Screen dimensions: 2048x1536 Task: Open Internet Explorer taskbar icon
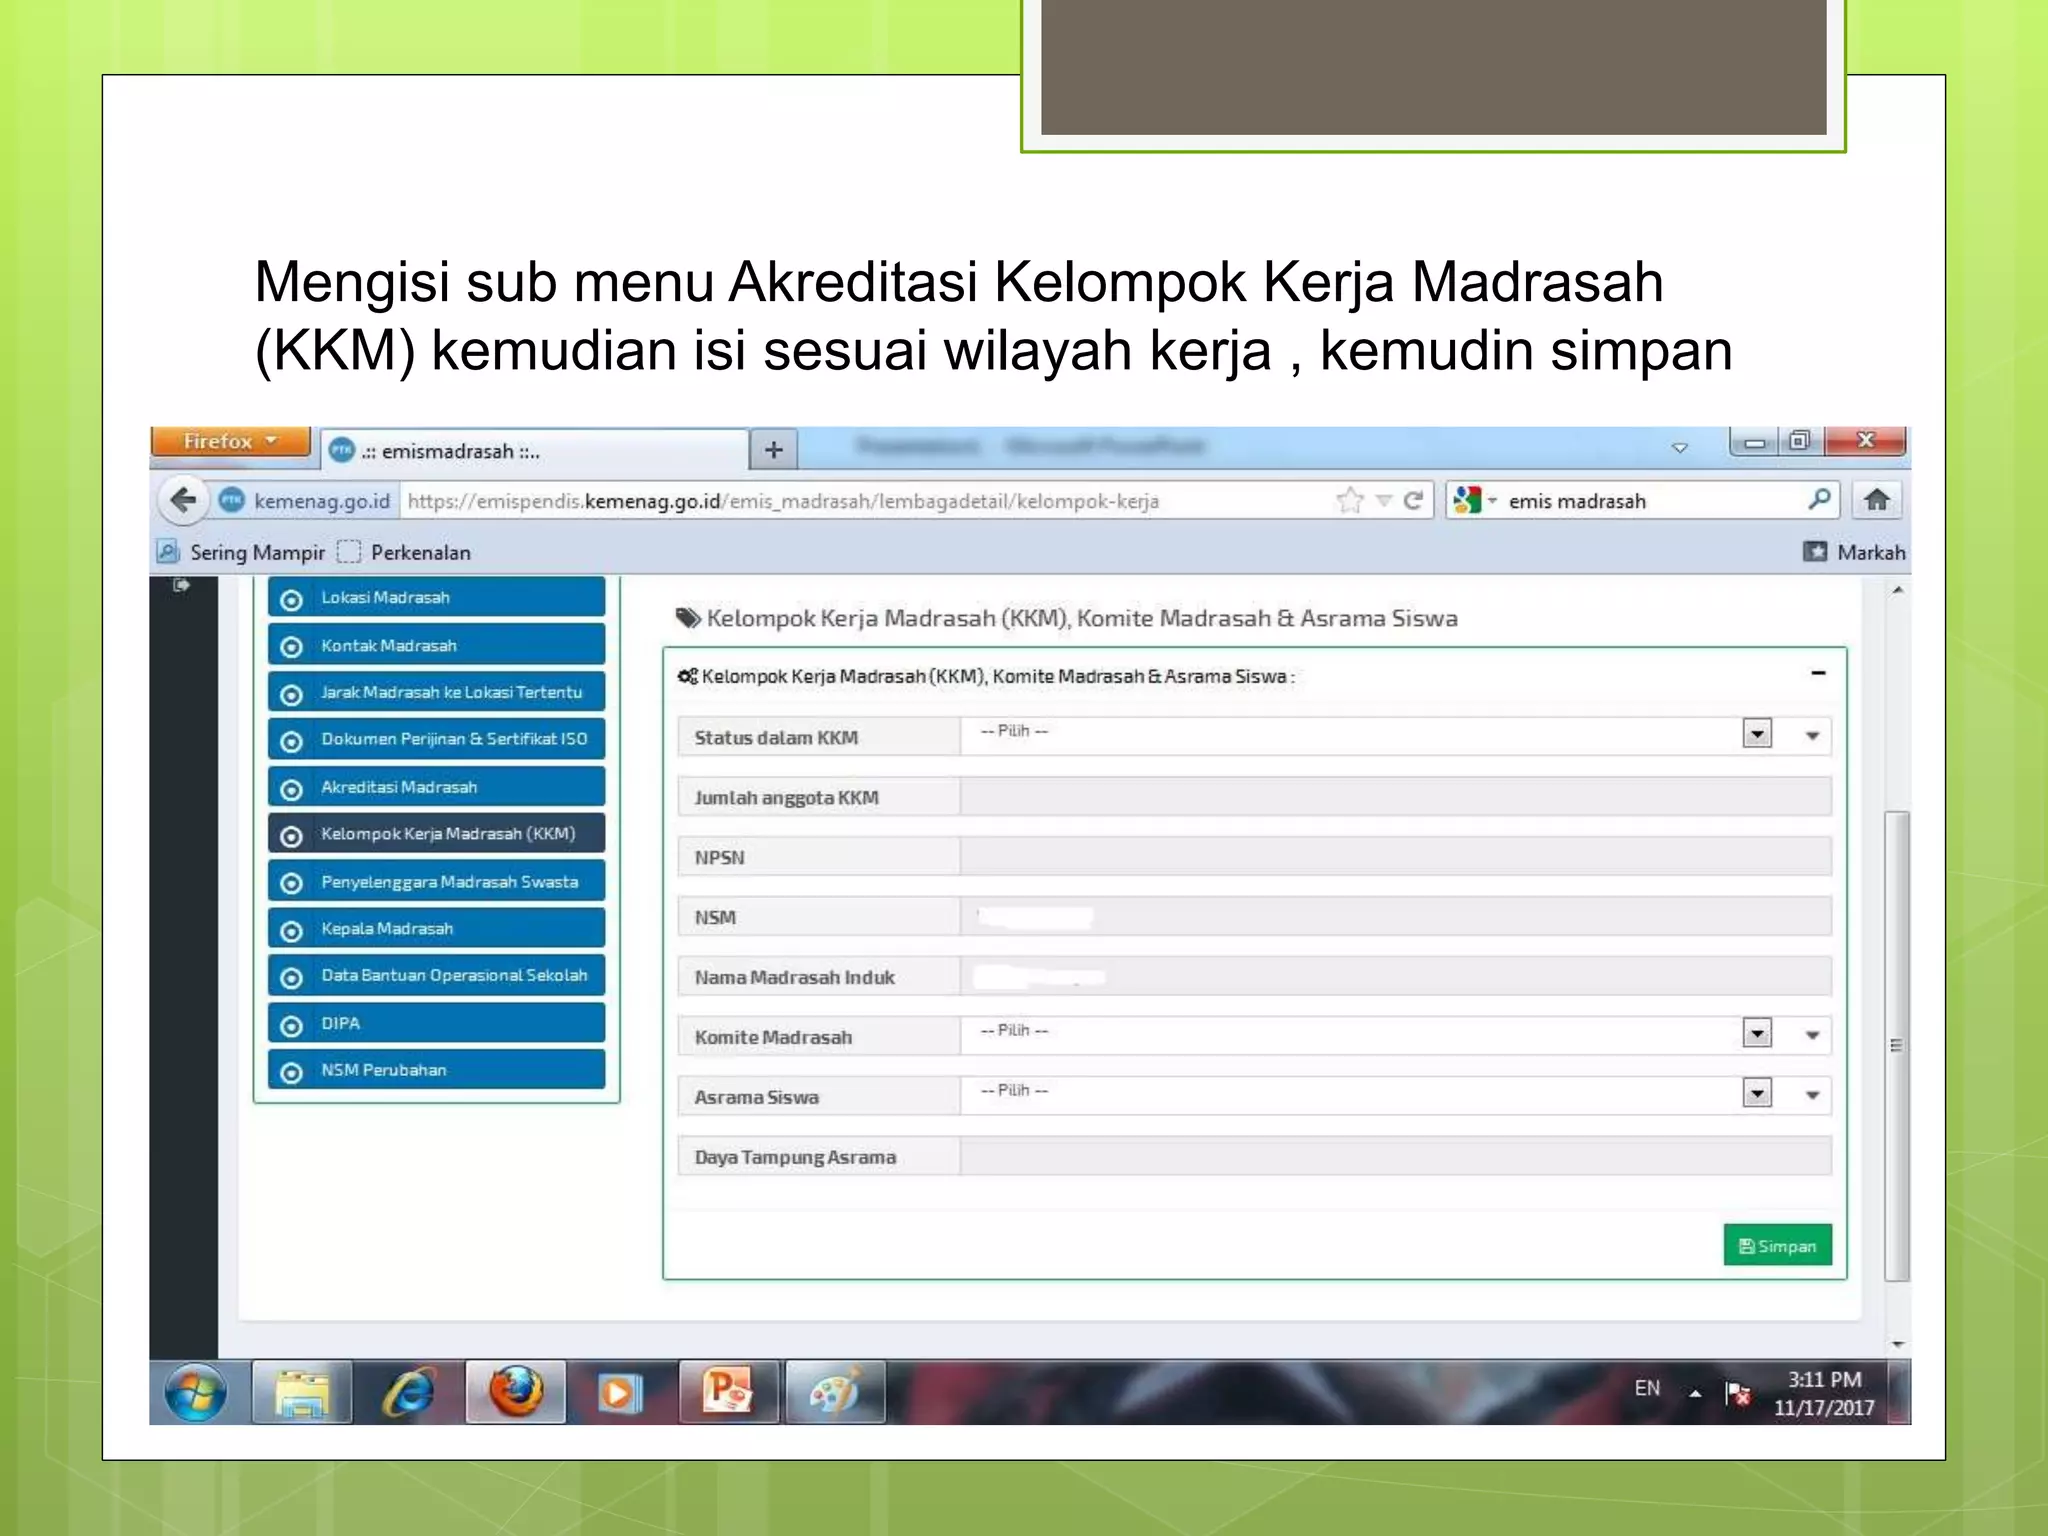pos(408,1391)
